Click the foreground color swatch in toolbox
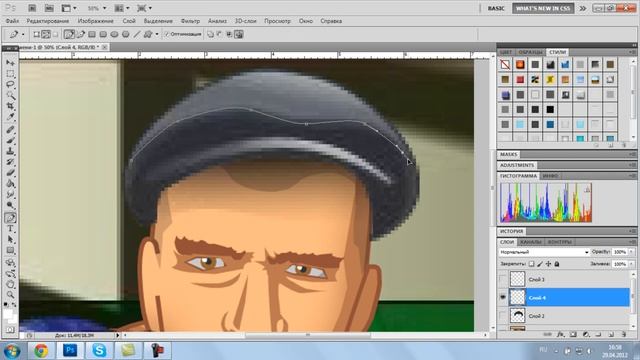Viewport: 640px width, 360px height. tap(8, 313)
